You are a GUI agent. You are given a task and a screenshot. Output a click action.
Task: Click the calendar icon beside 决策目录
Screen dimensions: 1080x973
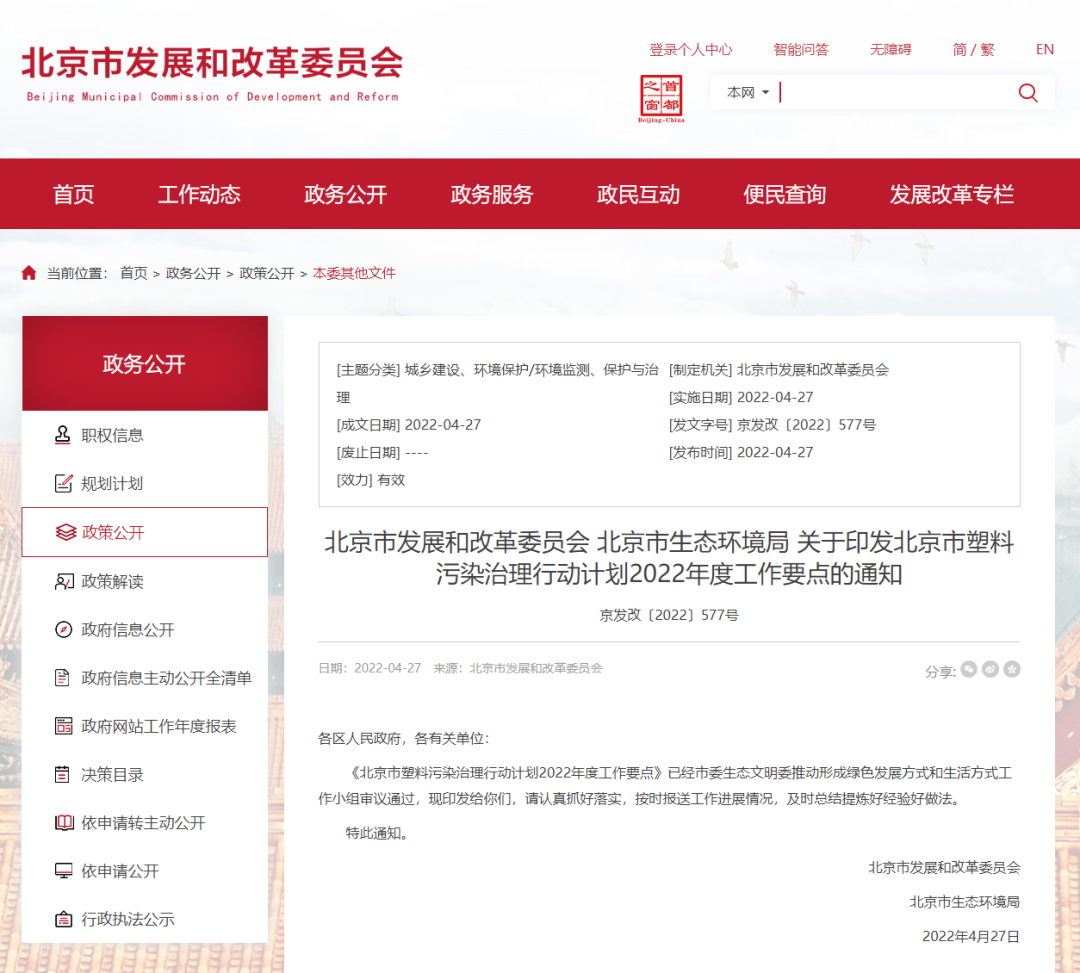(x=64, y=774)
